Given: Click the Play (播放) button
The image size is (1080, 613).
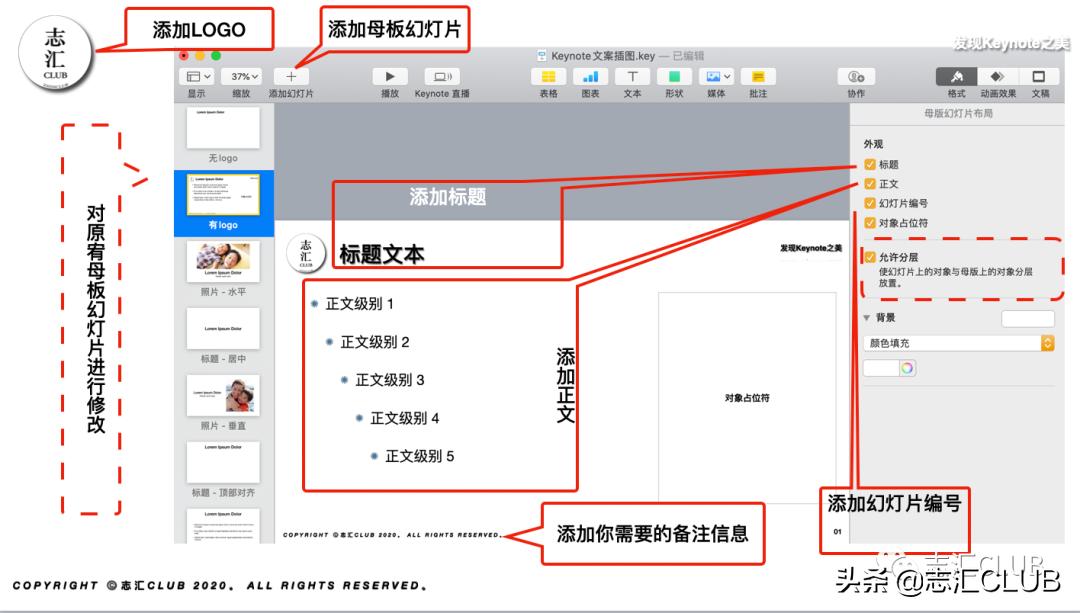Looking at the screenshot, I should (388, 78).
